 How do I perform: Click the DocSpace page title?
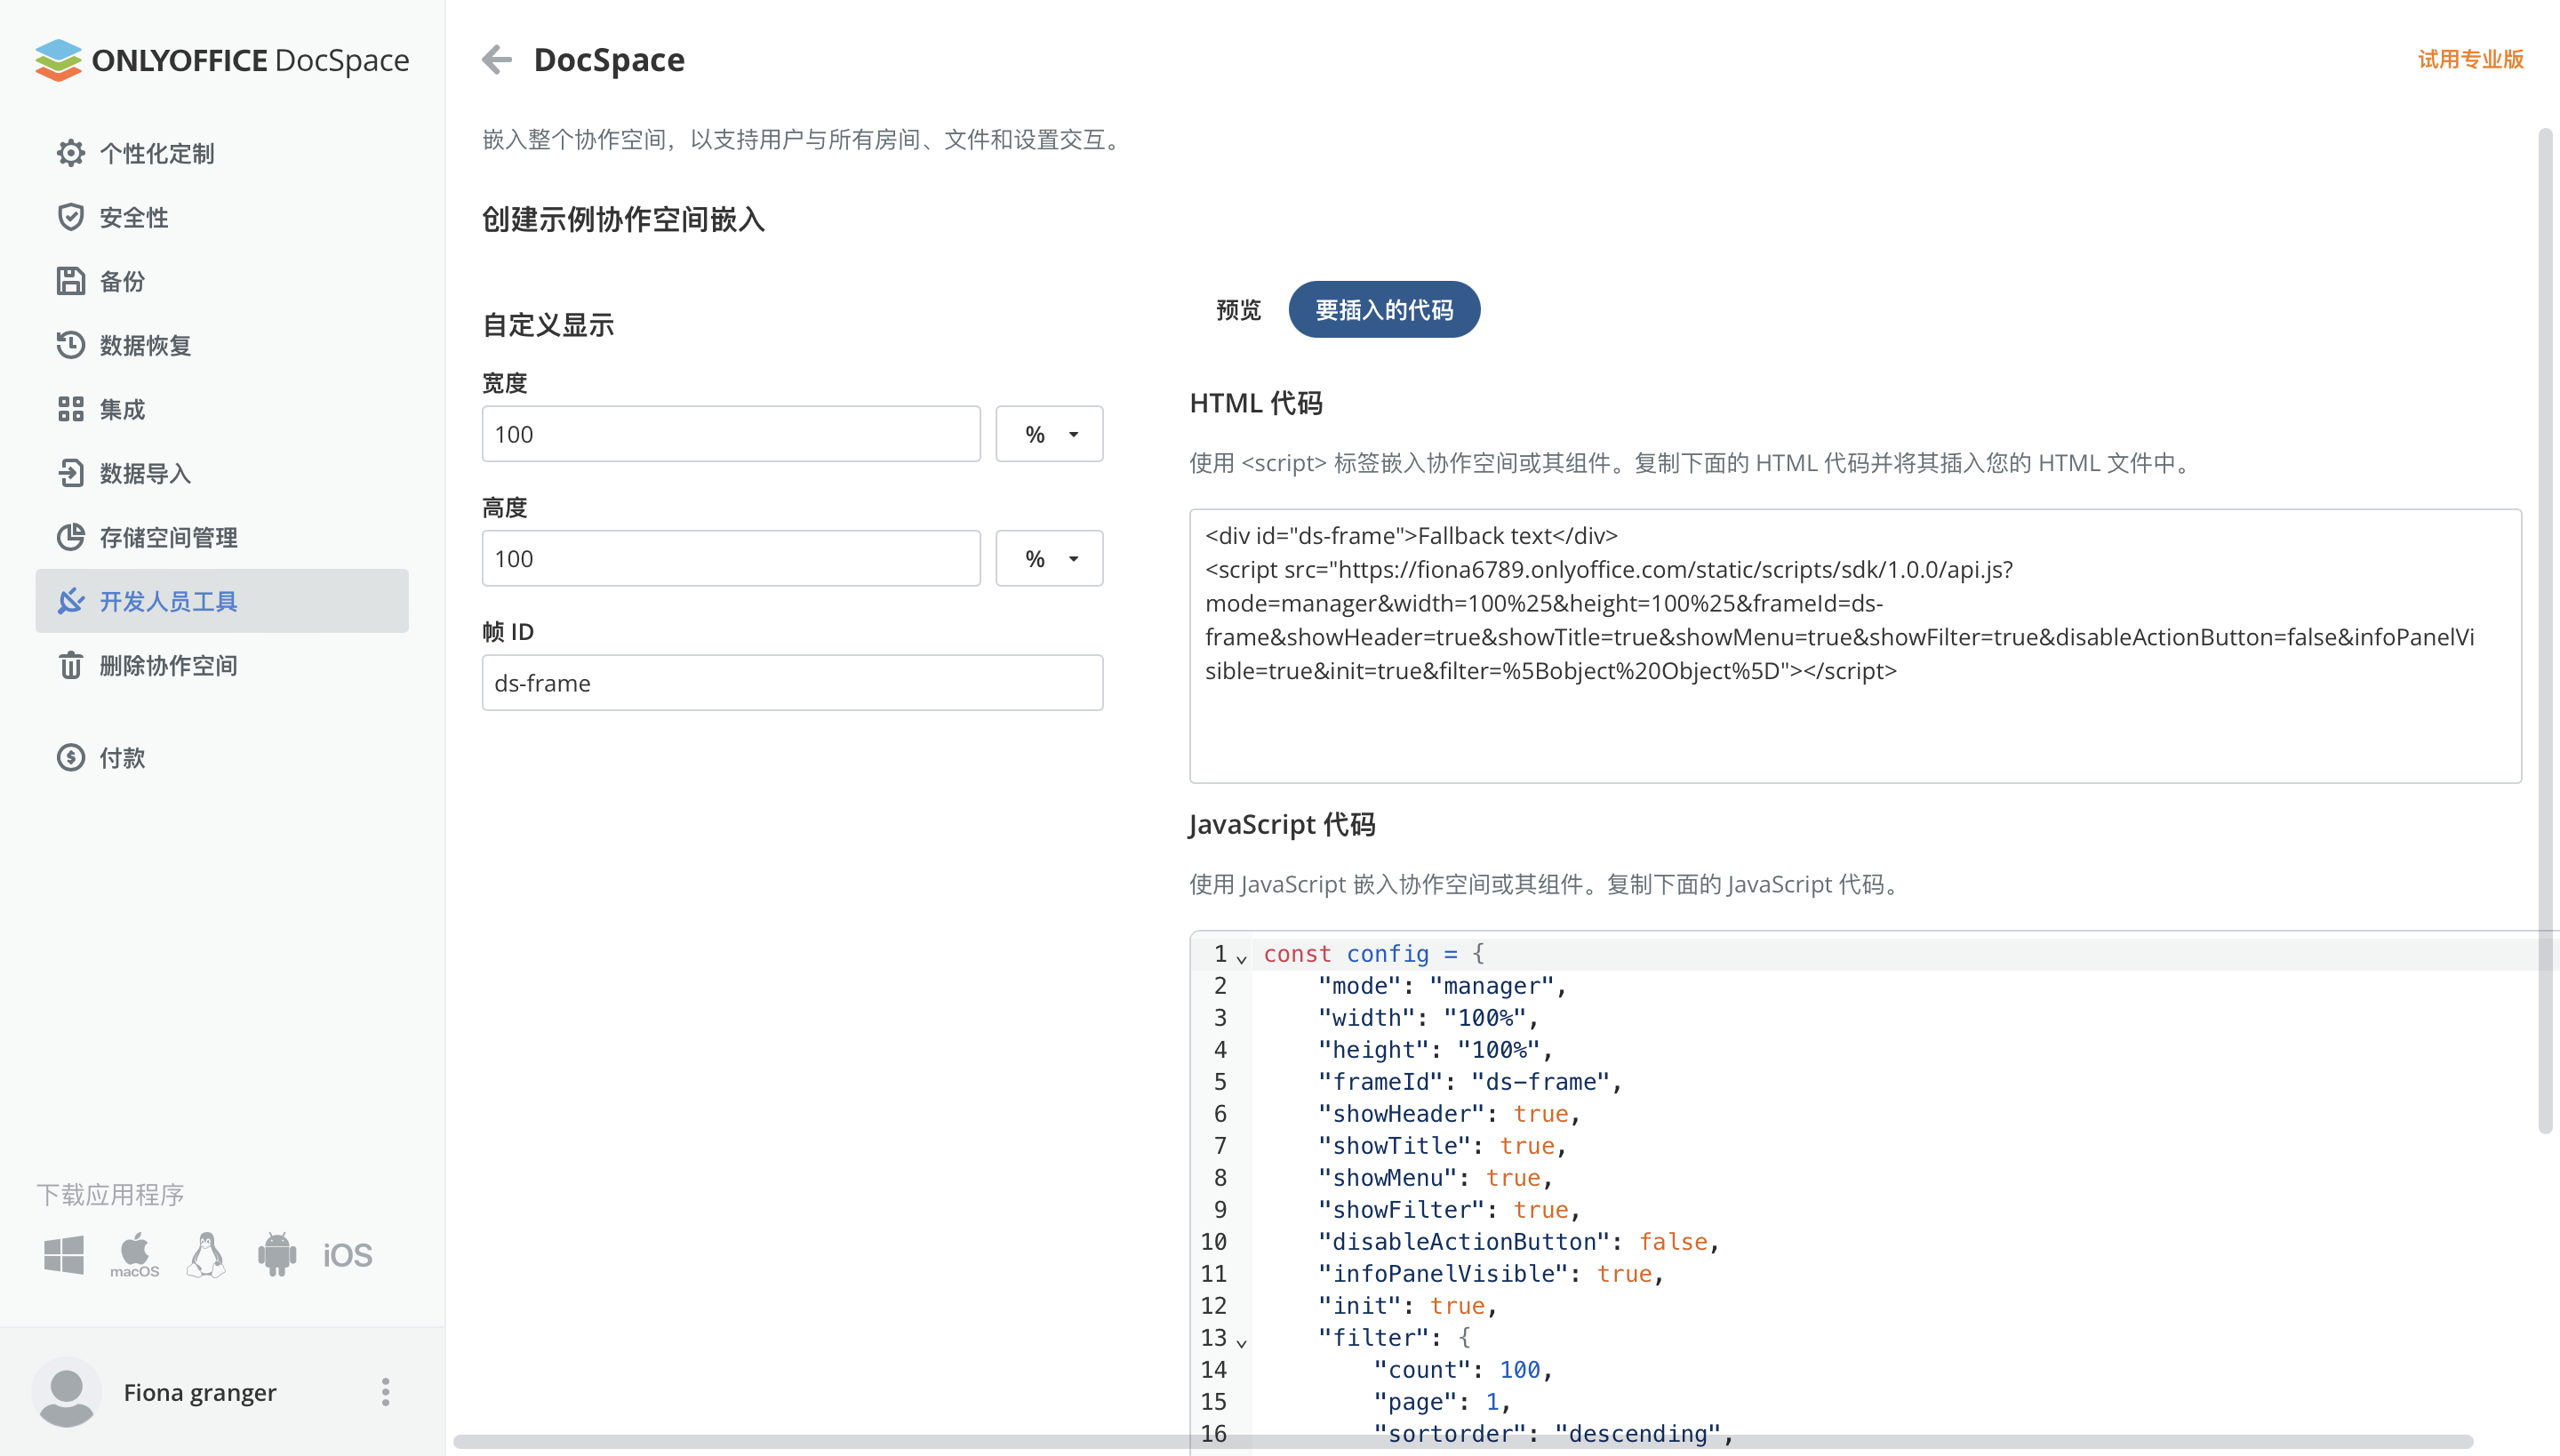(609, 60)
